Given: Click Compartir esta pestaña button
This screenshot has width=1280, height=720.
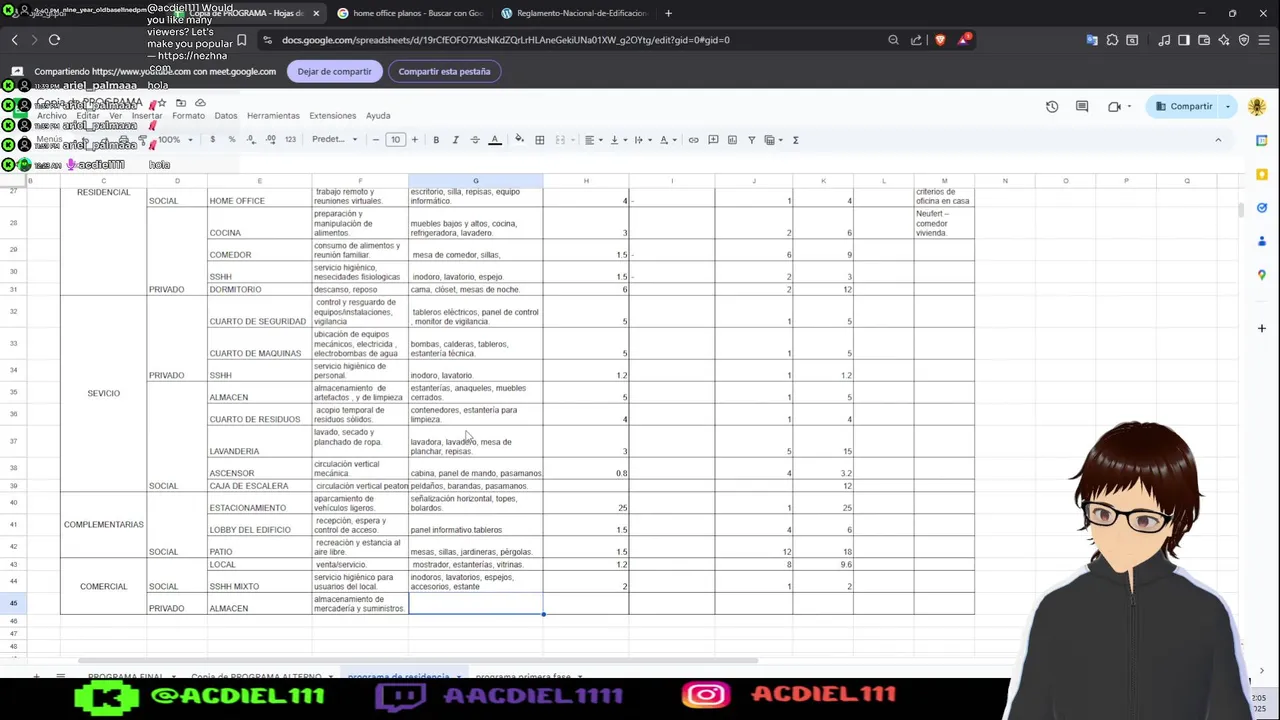Looking at the screenshot, I should (444, 71).
